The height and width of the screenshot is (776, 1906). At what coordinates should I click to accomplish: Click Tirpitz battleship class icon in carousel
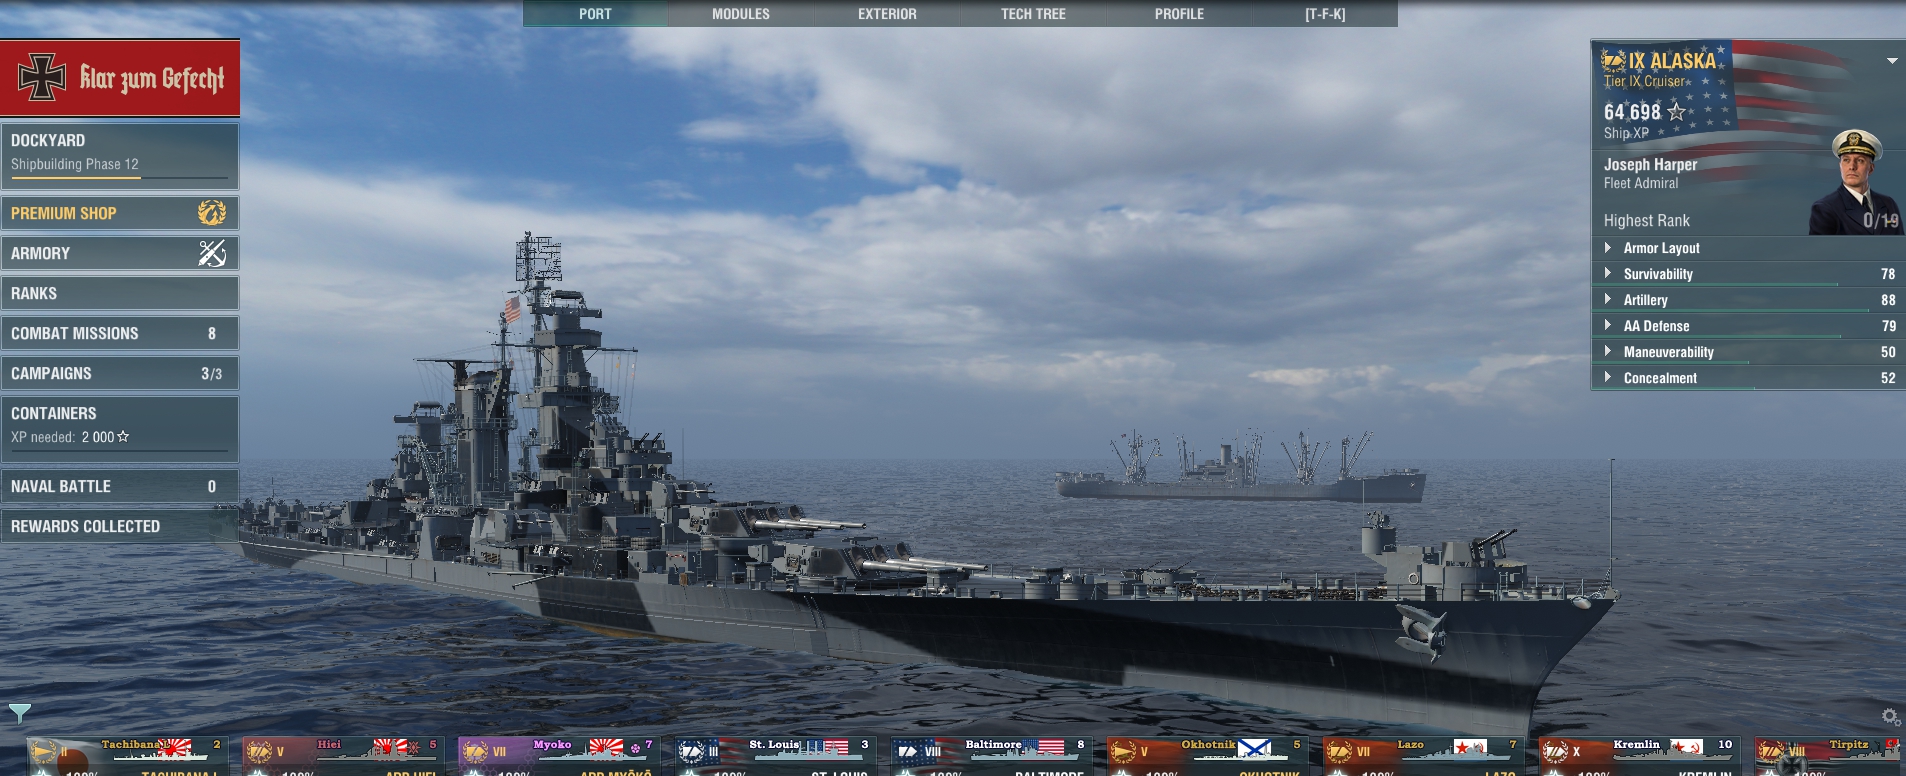tap(1771, 751)
